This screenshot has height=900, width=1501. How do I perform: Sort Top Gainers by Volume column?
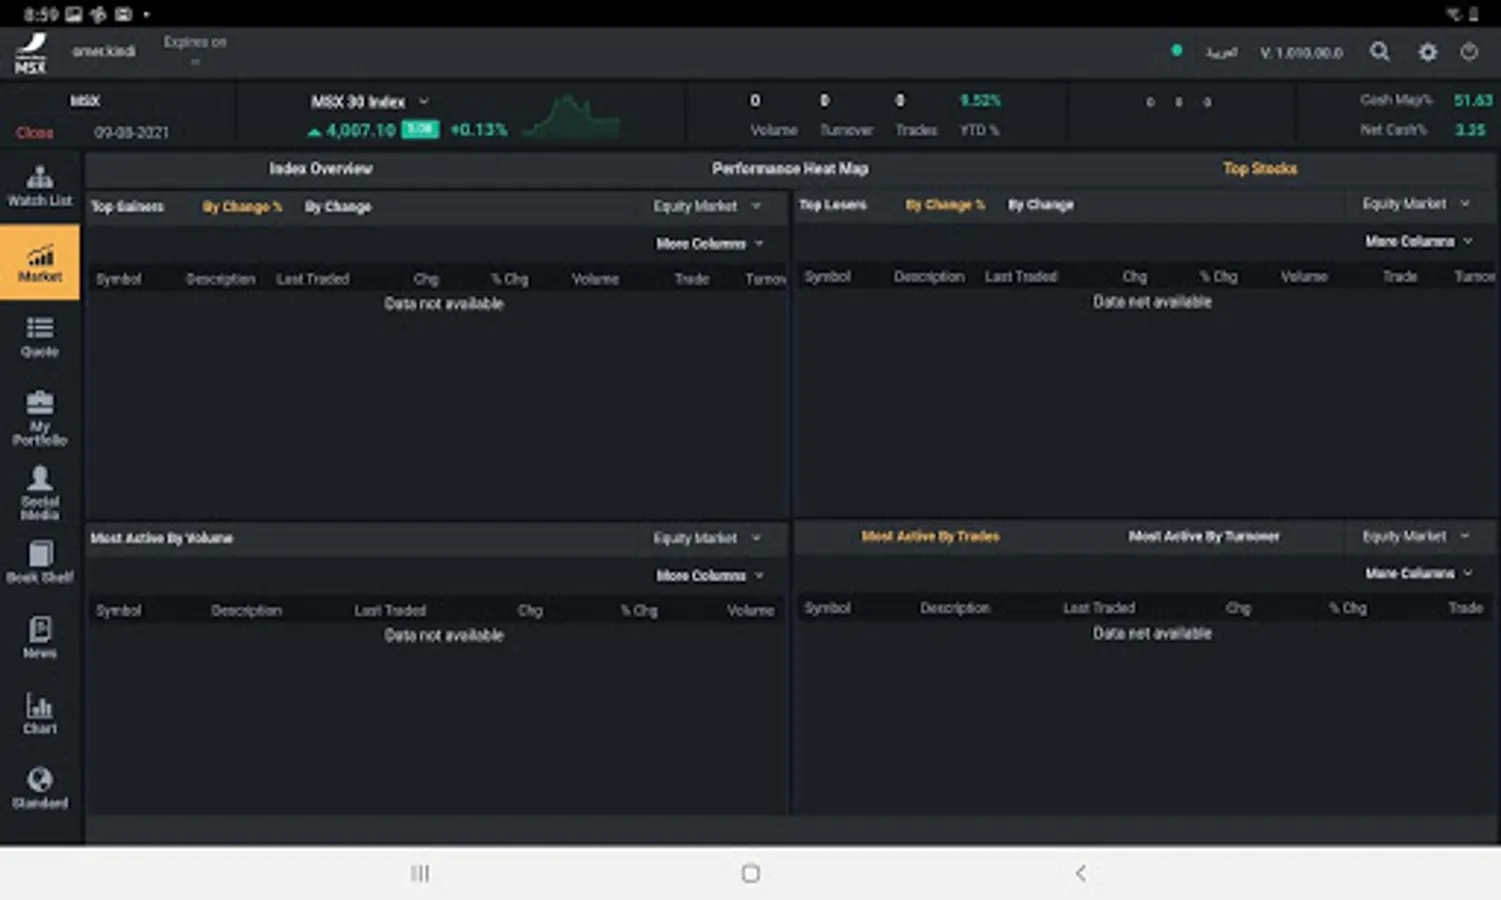tap(595, 280)
